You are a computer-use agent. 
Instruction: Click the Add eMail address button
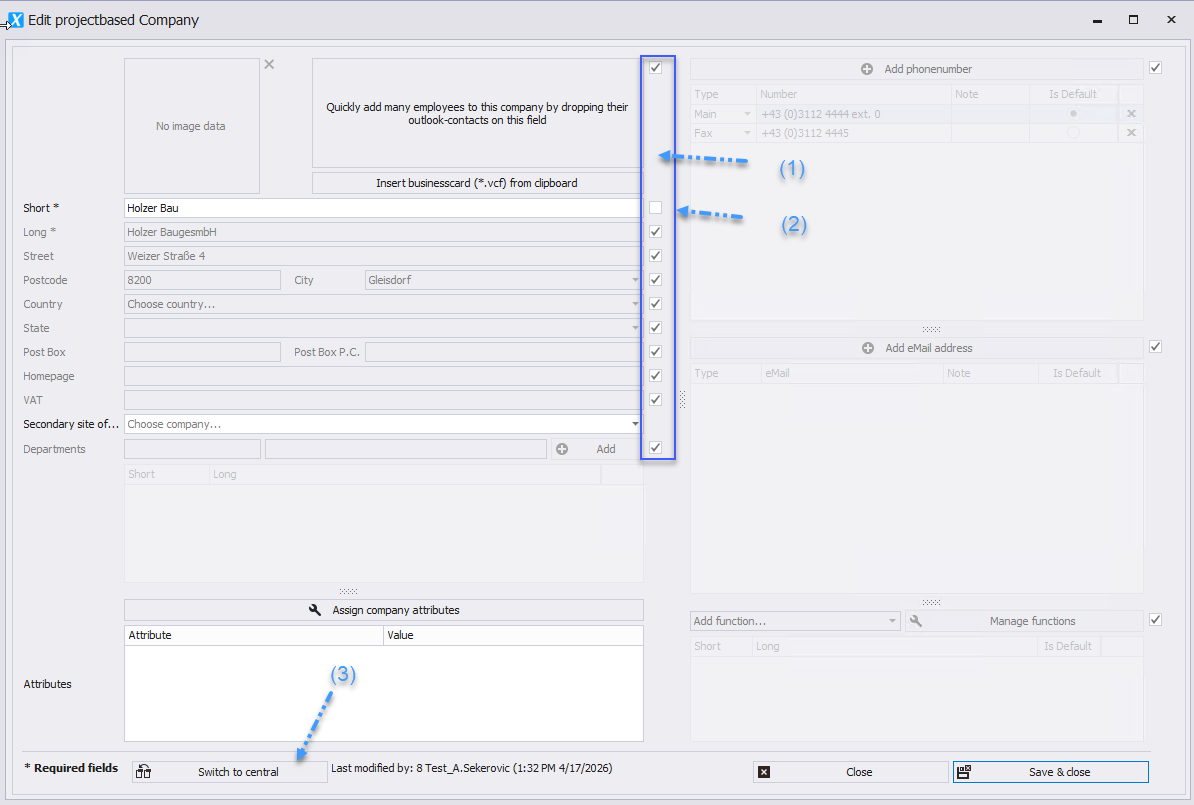917,348
